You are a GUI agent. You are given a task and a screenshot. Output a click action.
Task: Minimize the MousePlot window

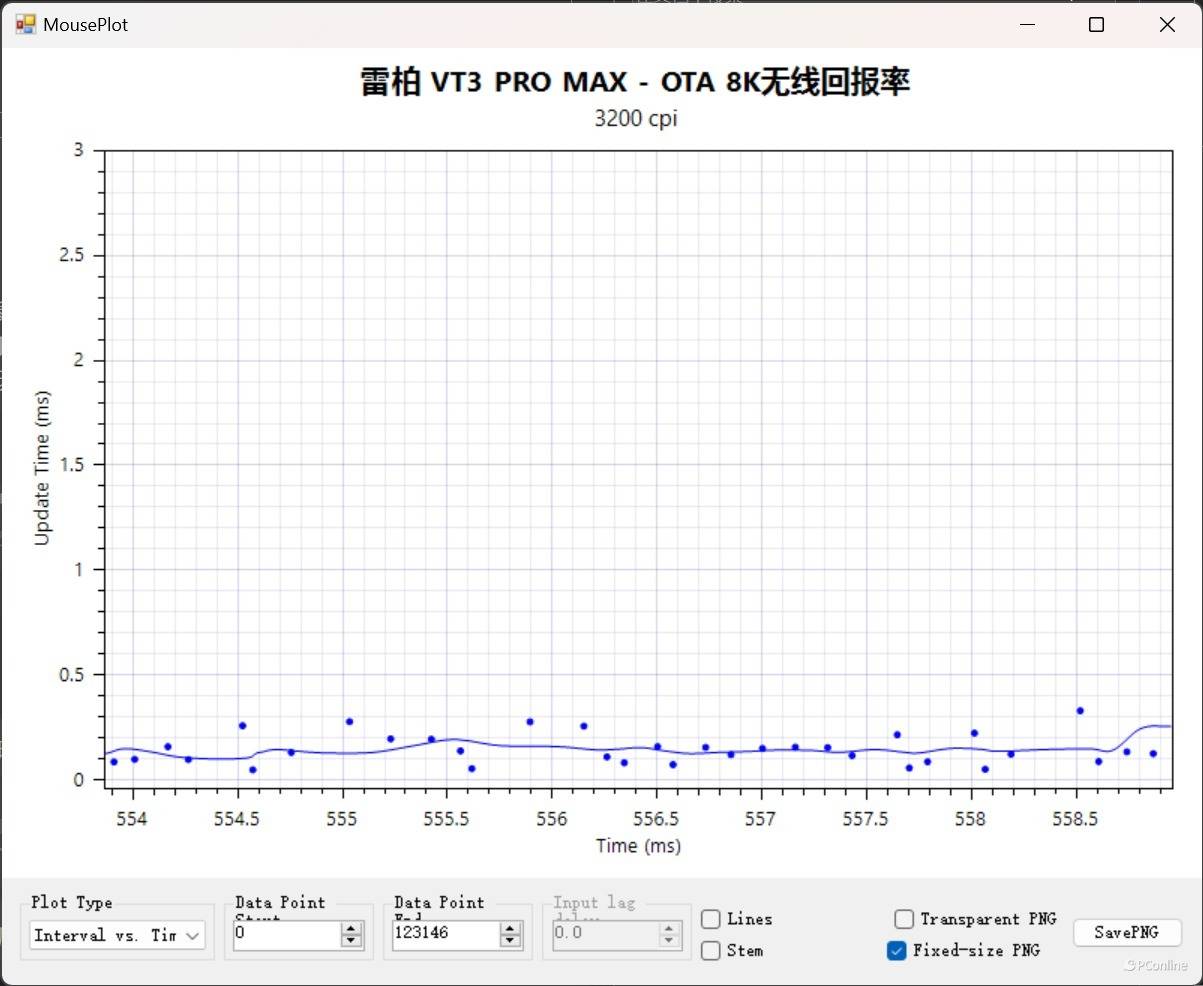pyautogui.click(x=1026, y=25)
